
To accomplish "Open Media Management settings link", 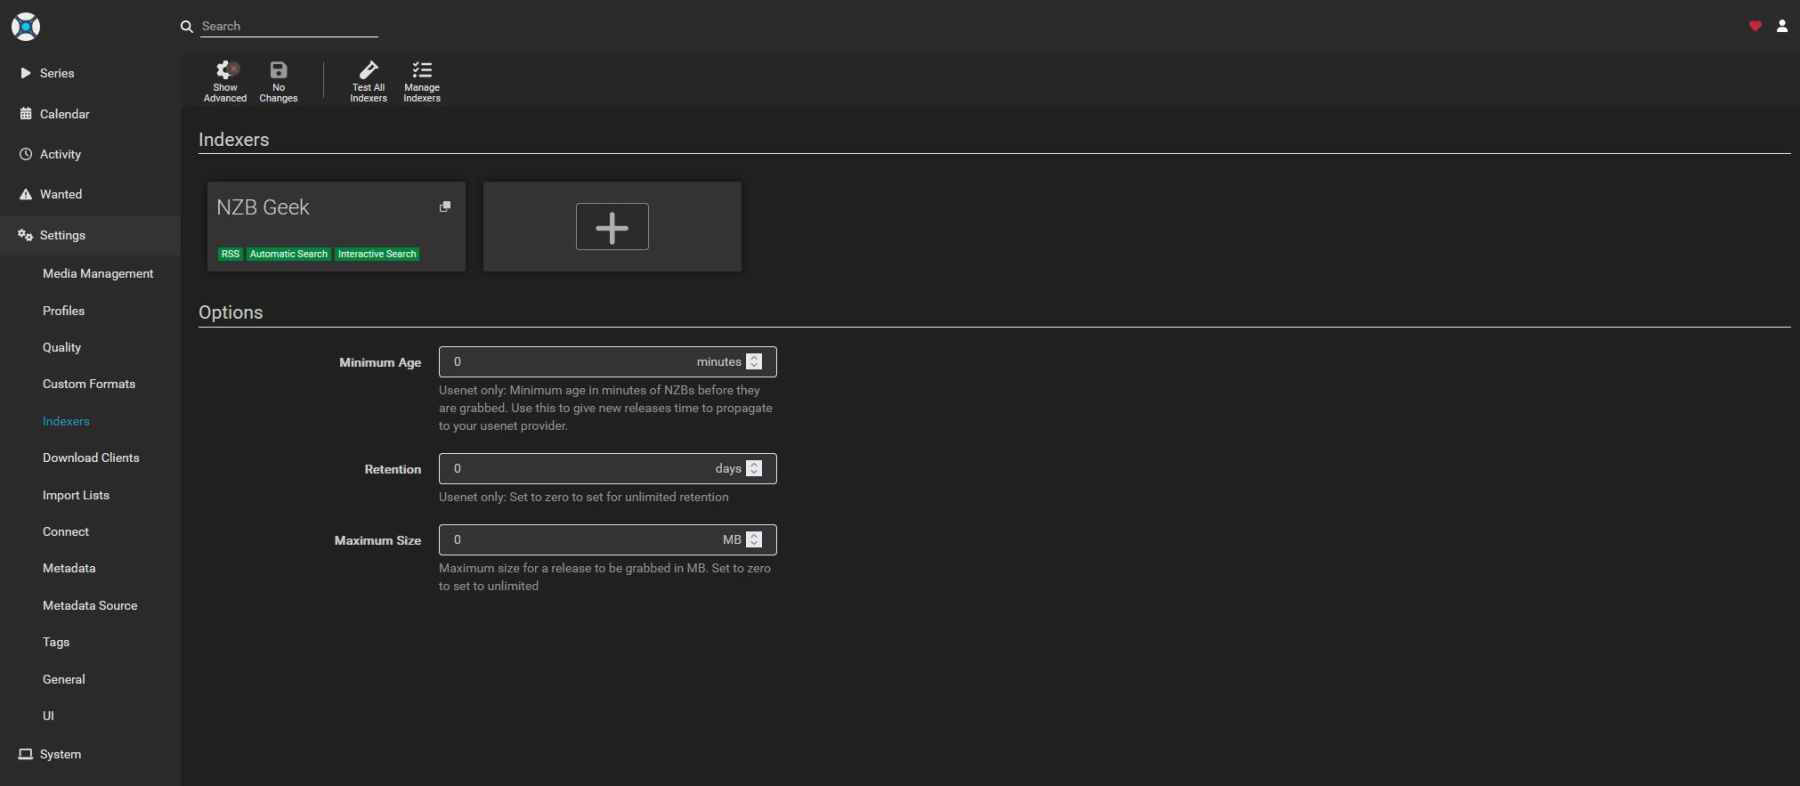I will click(x=98, y=274).
